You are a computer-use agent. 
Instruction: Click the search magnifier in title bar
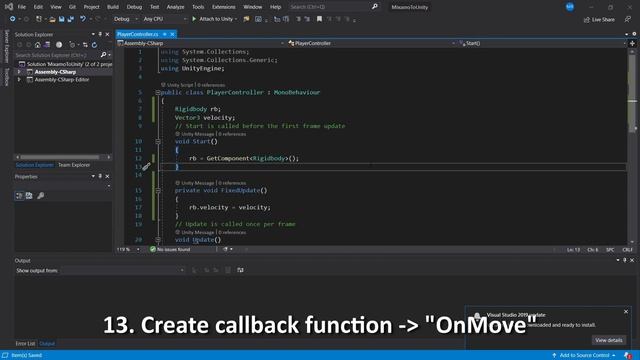[x=375, y=7]
